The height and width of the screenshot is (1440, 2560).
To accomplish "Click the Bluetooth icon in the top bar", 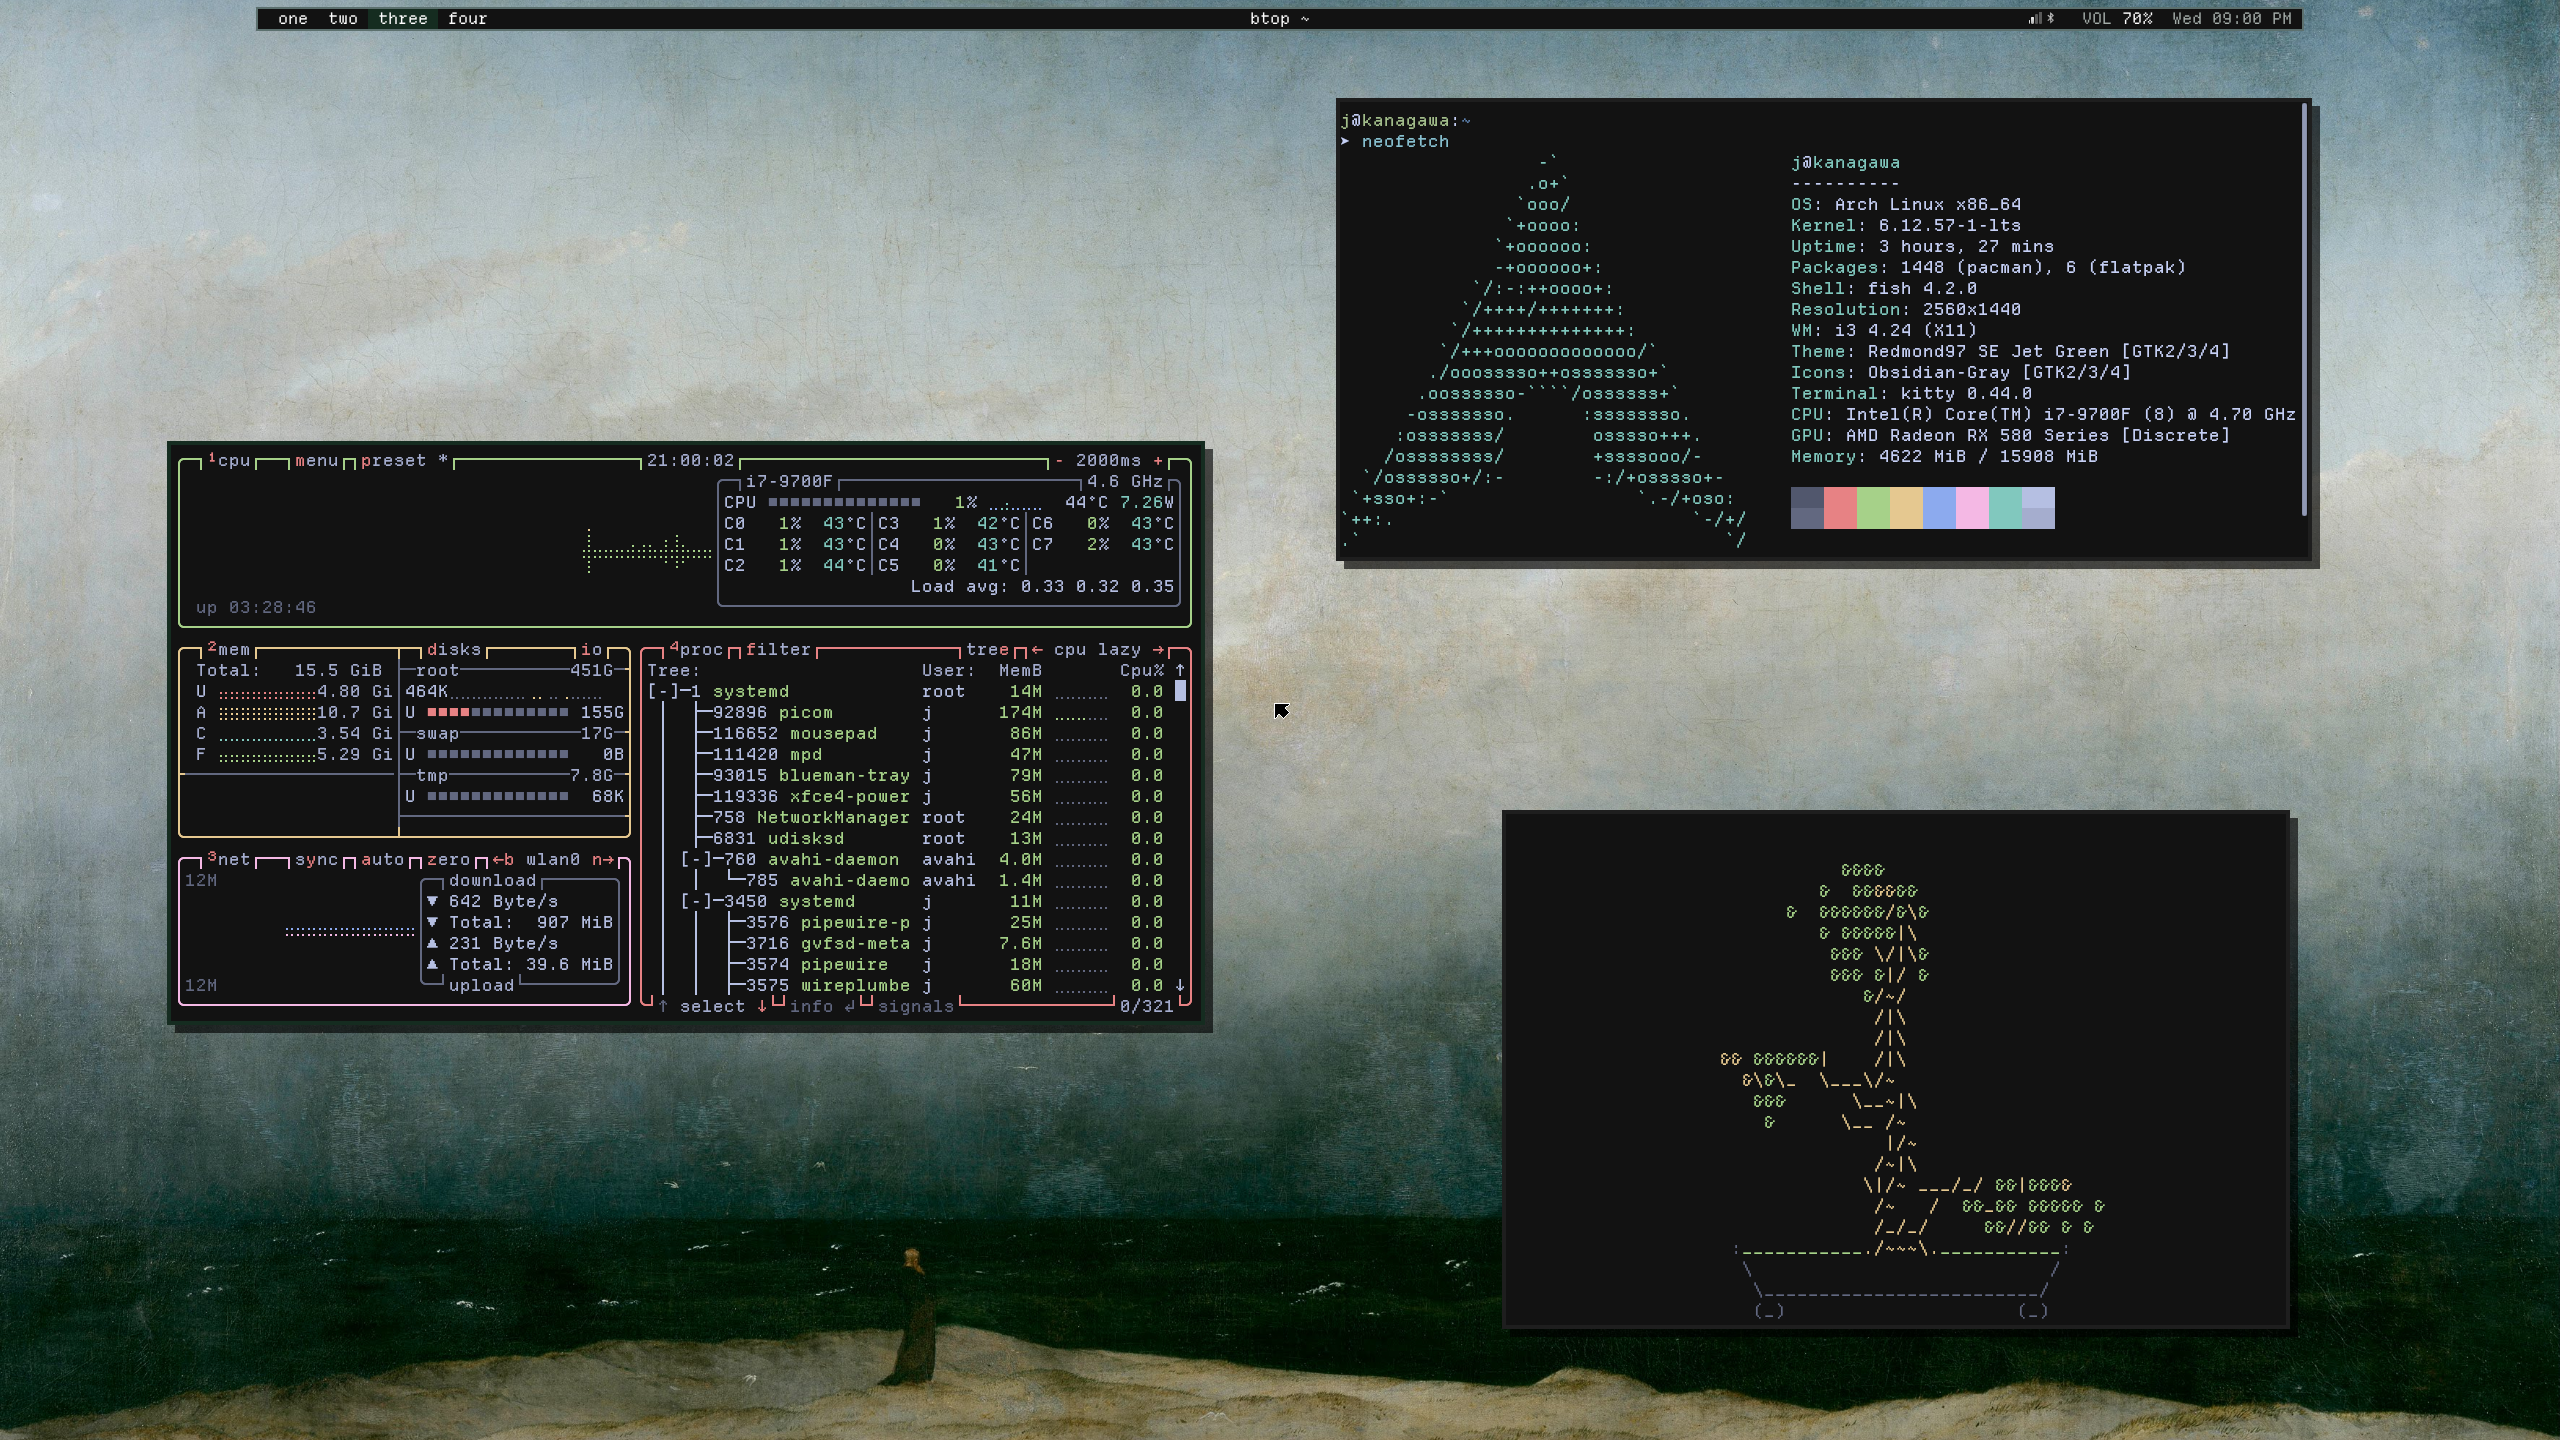I will tap(2050, 19).
